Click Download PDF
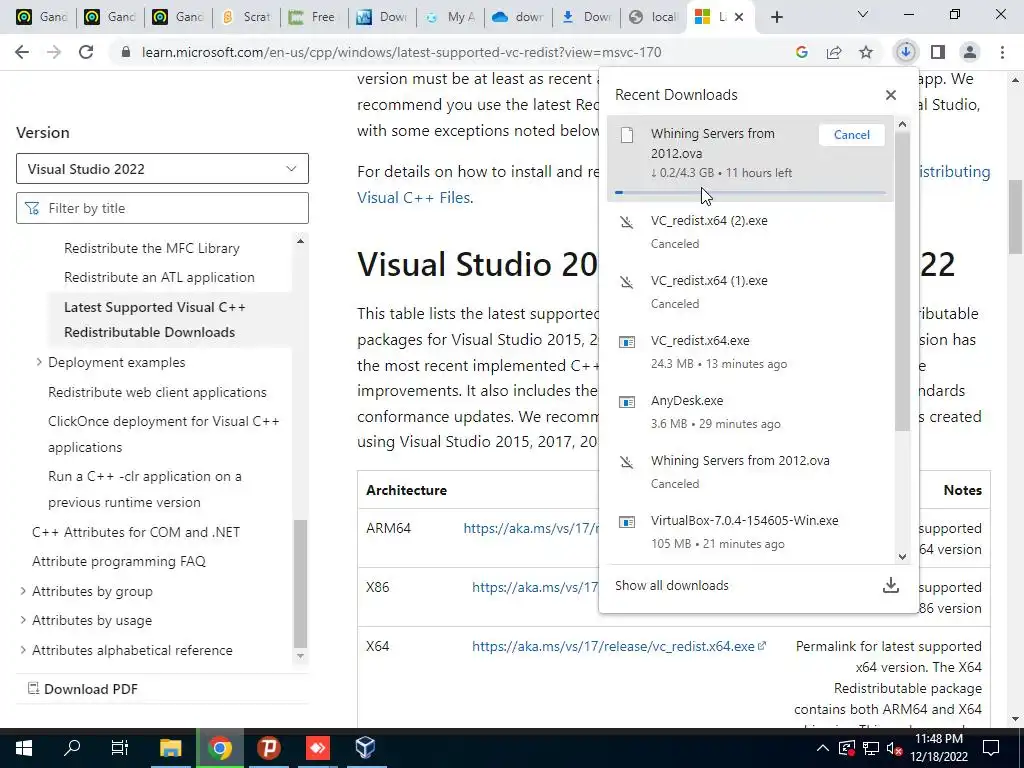Image resolution: width=1024 pixels, height=768 pixels. [x=82, y=688]
